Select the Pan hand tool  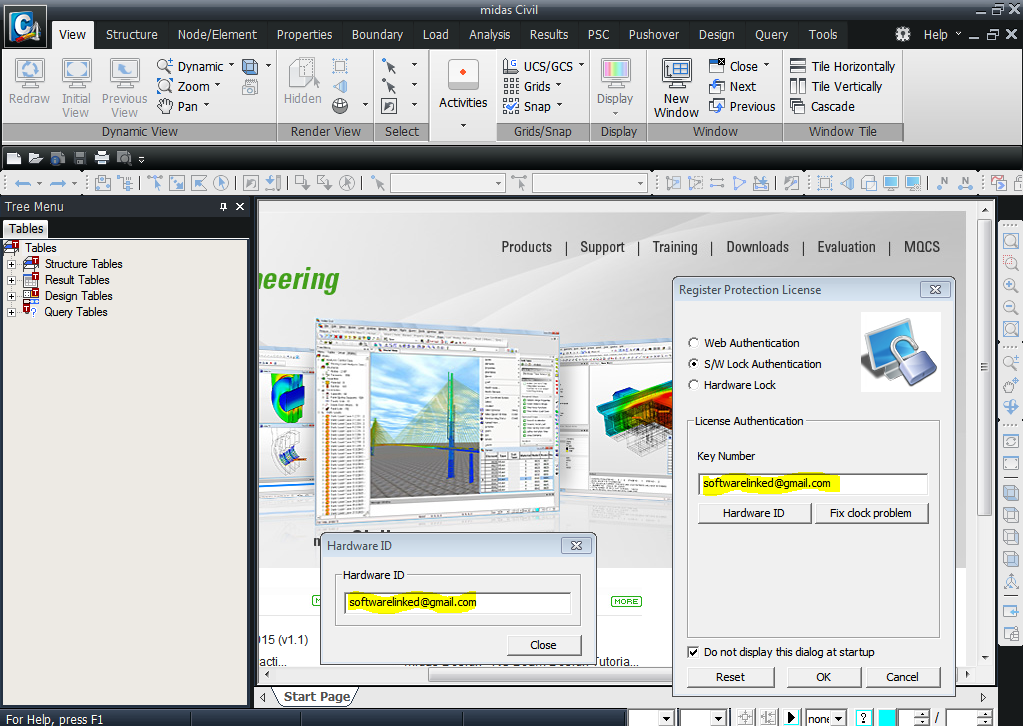[x=178, y=106]
